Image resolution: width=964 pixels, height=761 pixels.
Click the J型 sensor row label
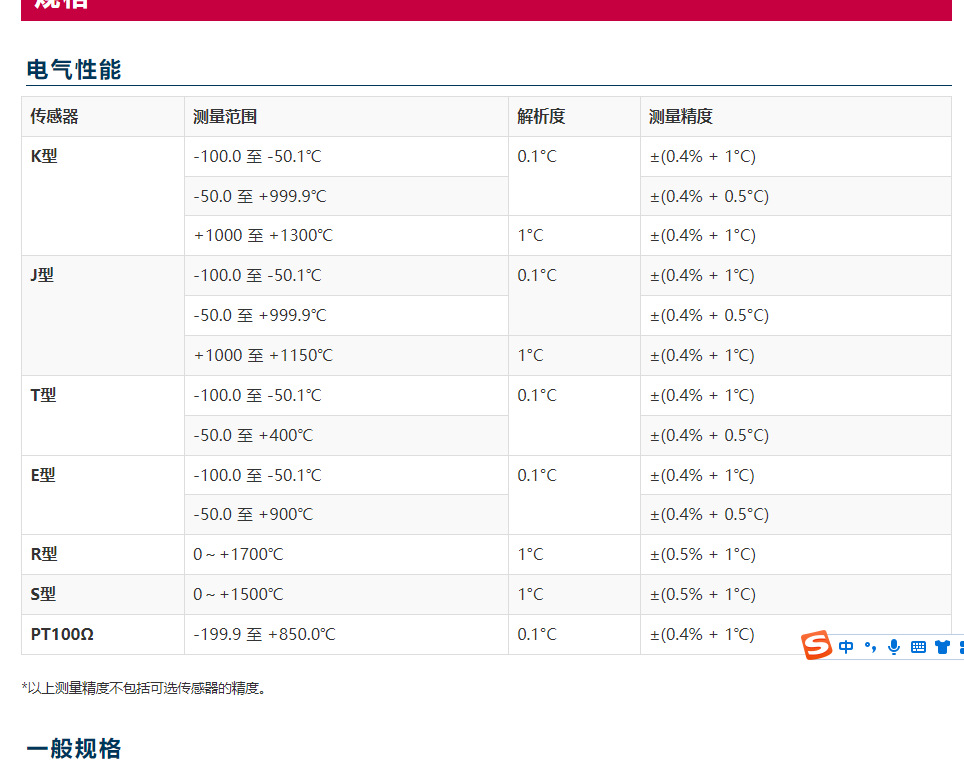click(42, 275)
